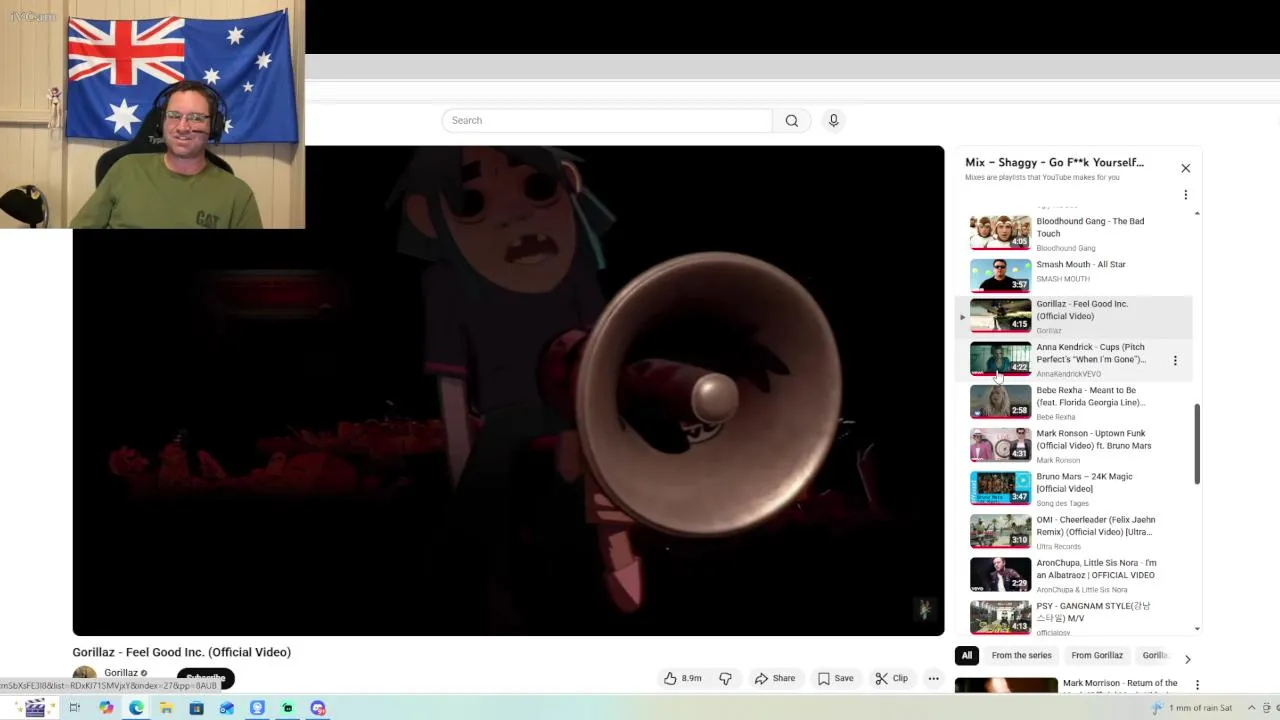Open the weather widget showing rain Sat
1280x720 pixels.
point(1192,708)
